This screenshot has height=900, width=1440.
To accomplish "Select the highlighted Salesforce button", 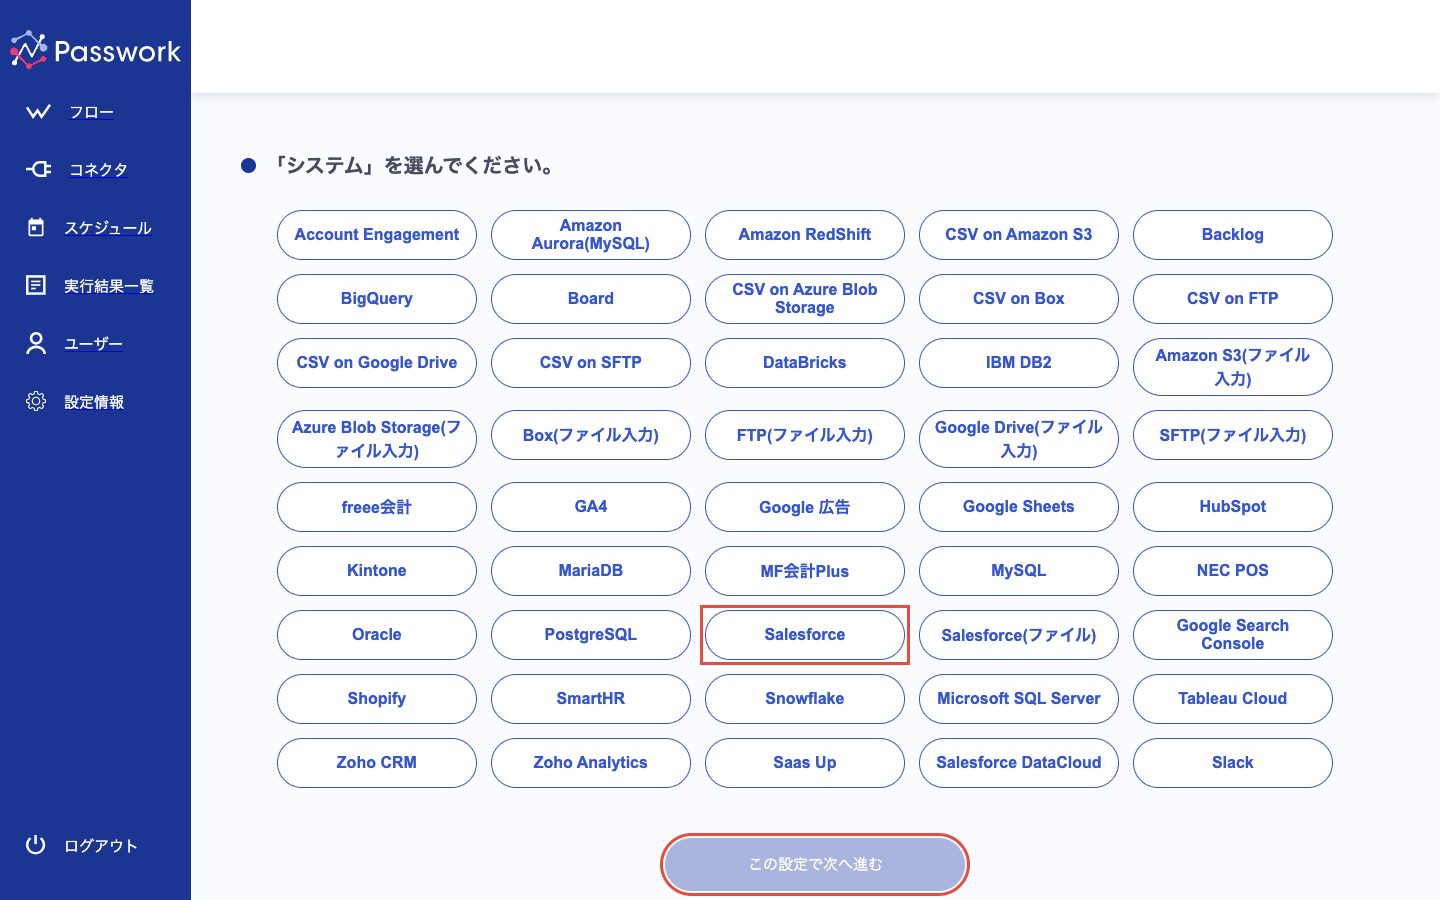I will click(x=805, y=635).
